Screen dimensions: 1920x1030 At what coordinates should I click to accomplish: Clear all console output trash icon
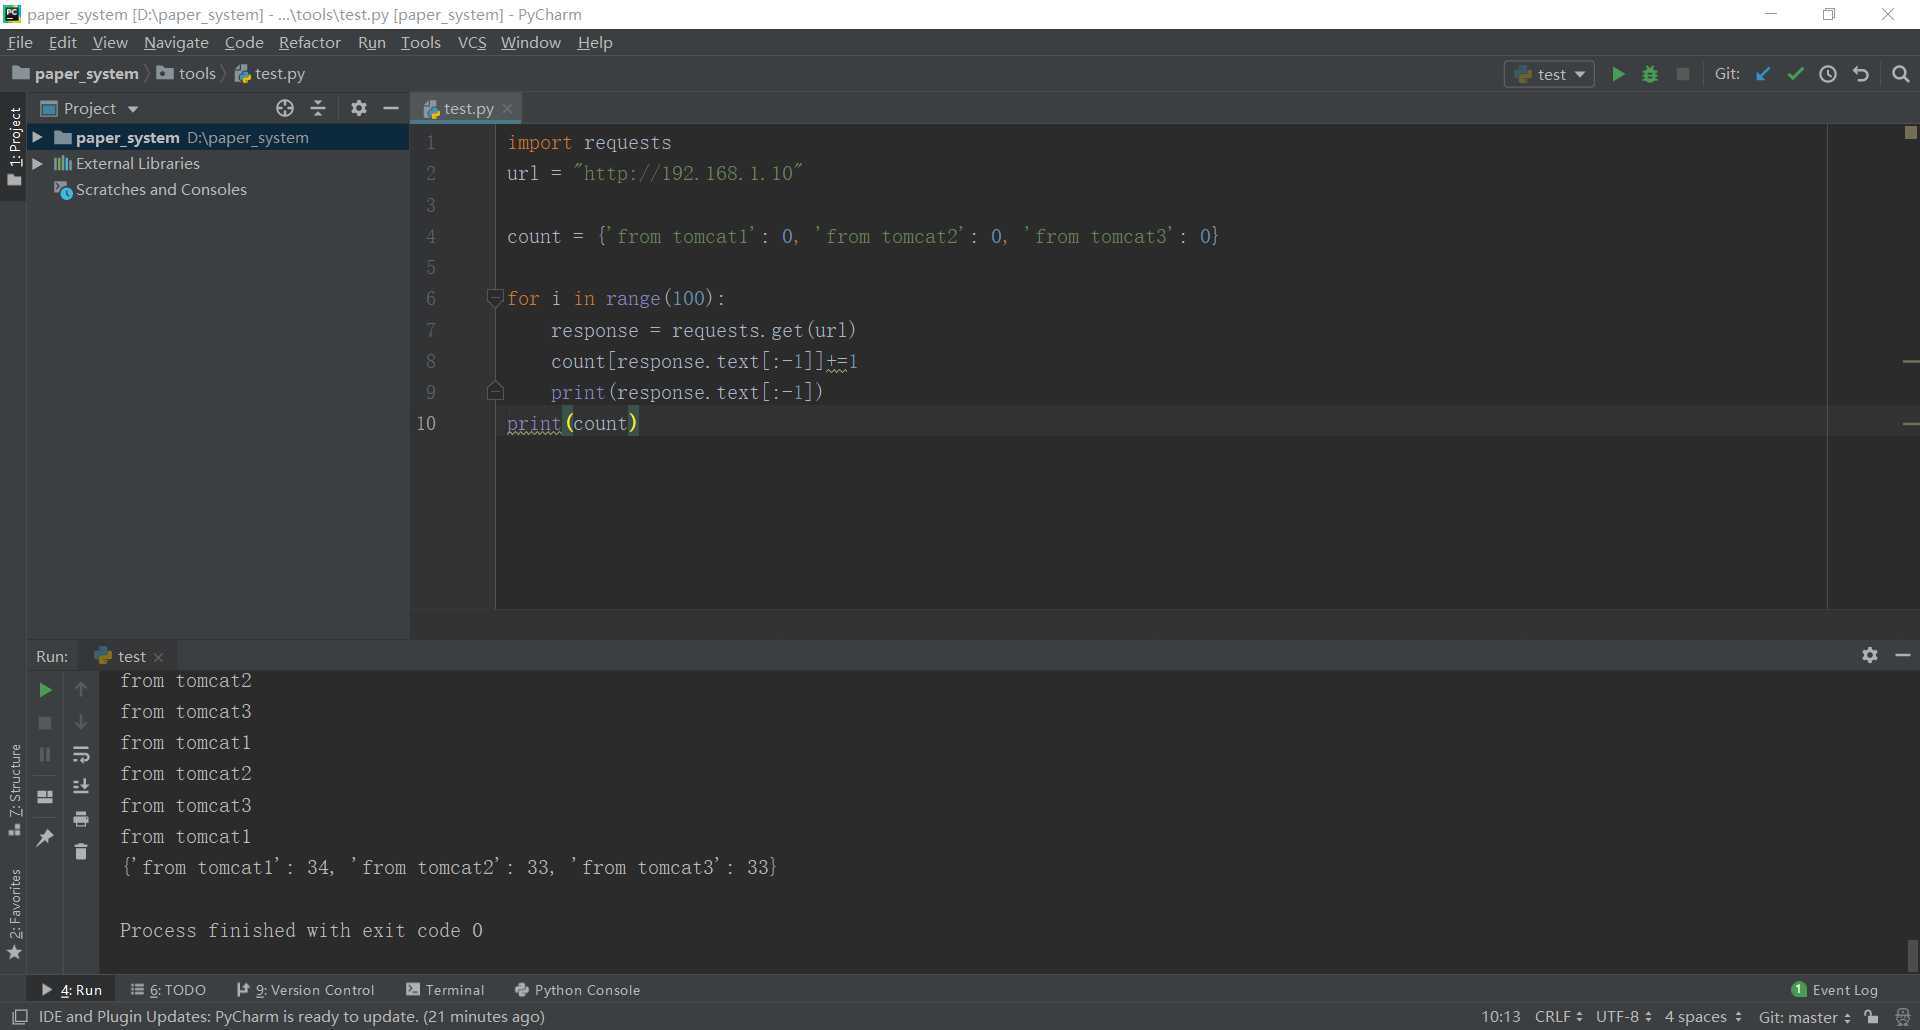coord(81,851)
